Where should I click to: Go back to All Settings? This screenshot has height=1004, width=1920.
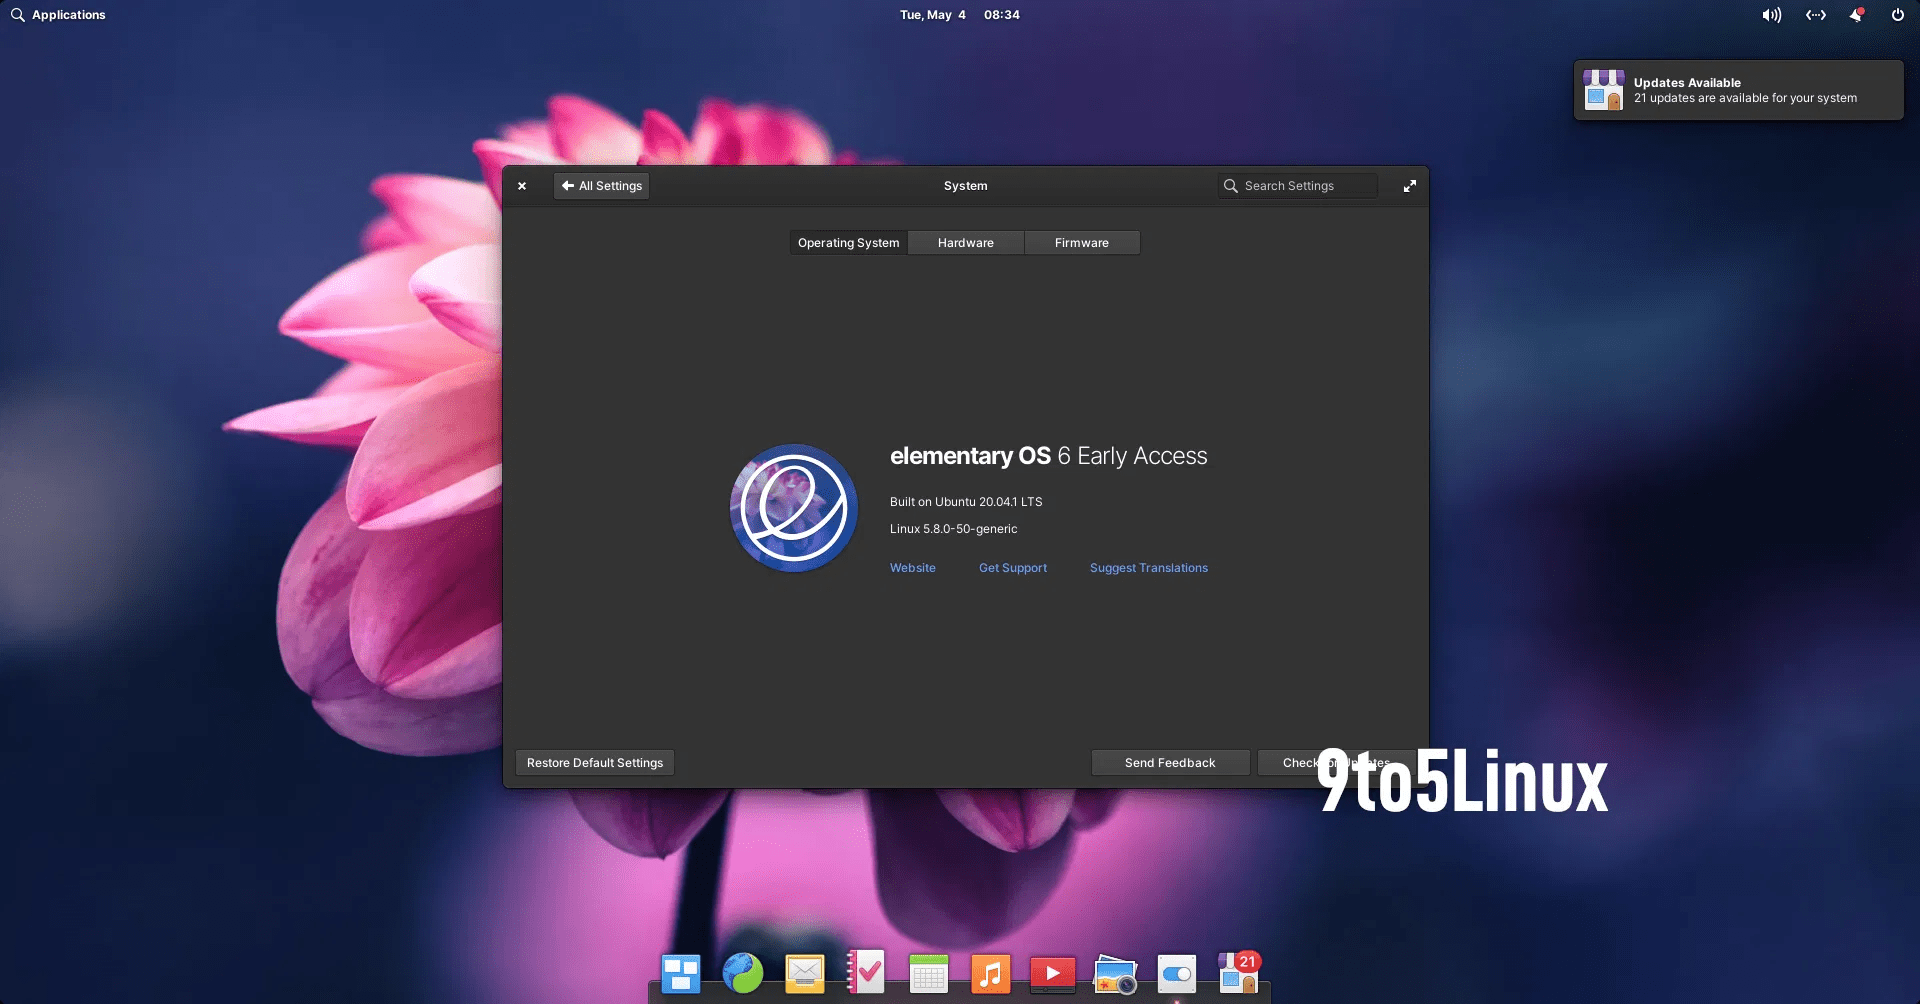[602, 186]
